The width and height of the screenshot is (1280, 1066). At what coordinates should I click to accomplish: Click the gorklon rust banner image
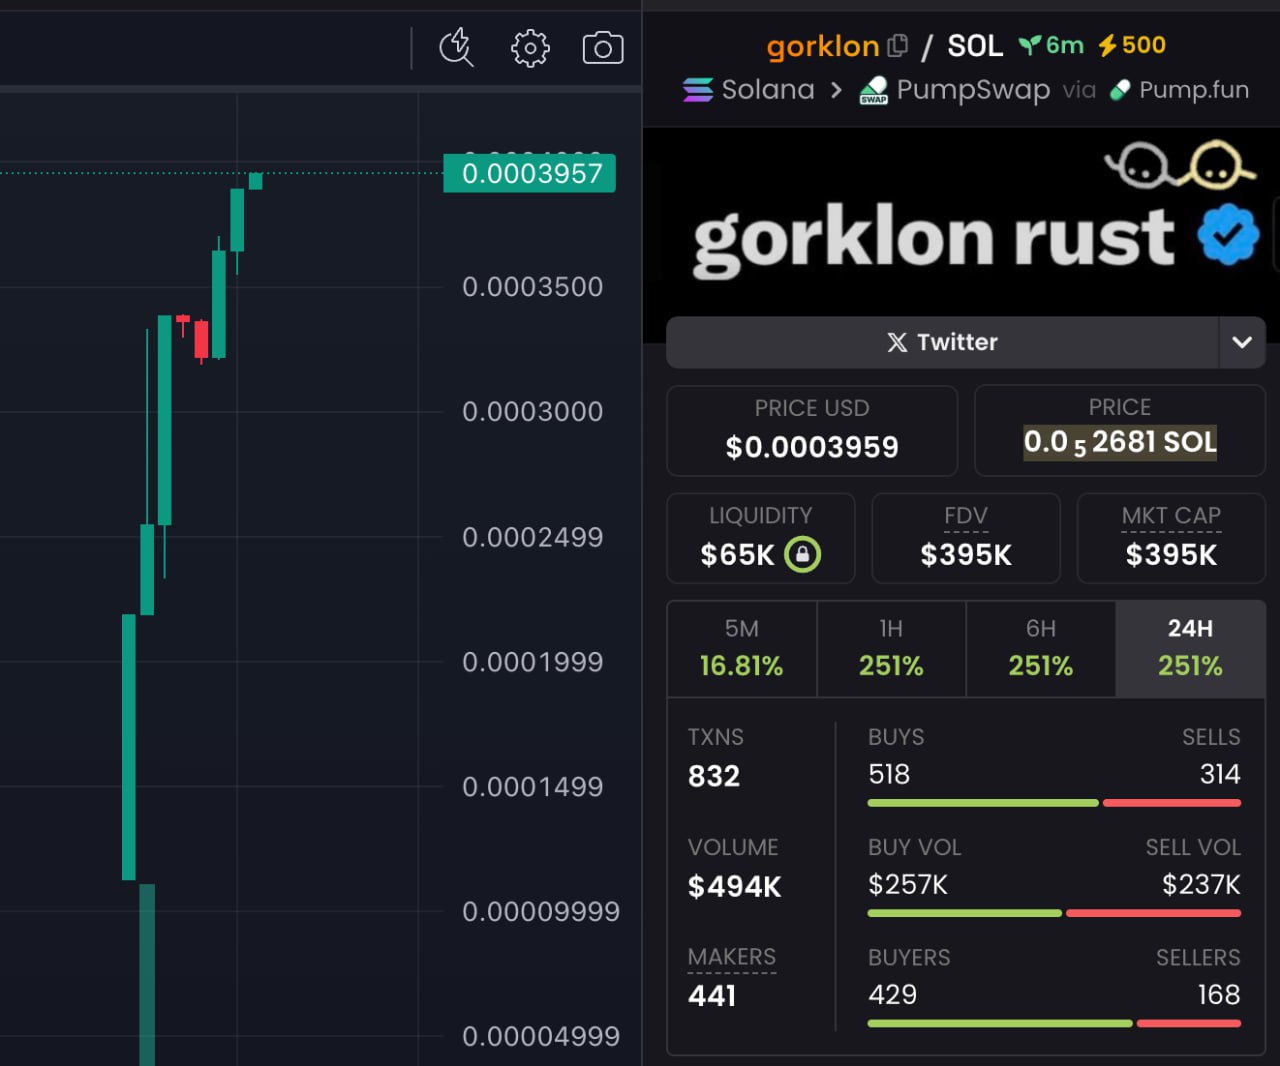point(960,221)
